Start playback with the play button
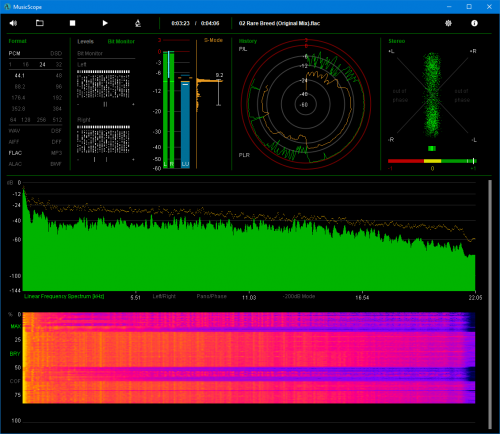This screenshot has height=434, width=500. pos(105,23)
